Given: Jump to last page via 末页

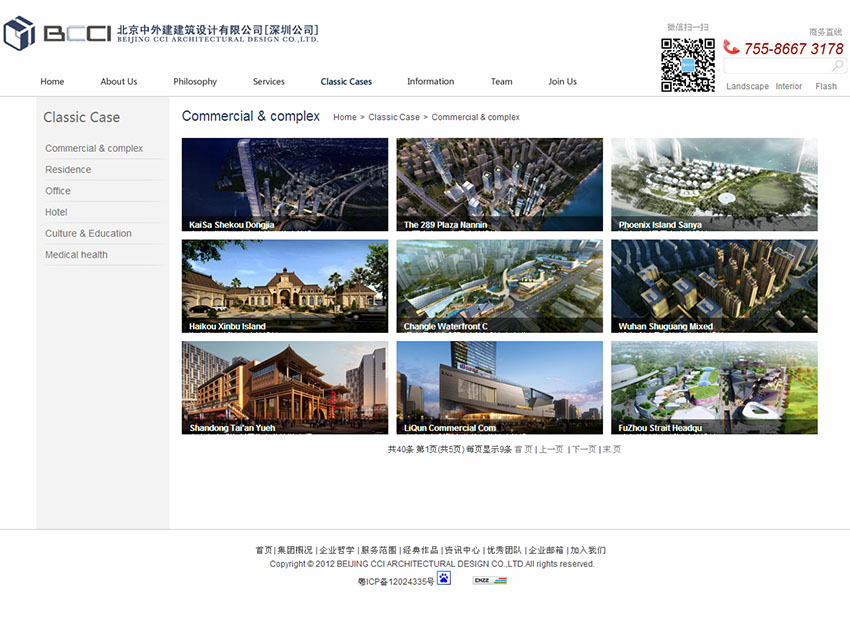Looking at the screenshot, I should (x=611, y=450).
